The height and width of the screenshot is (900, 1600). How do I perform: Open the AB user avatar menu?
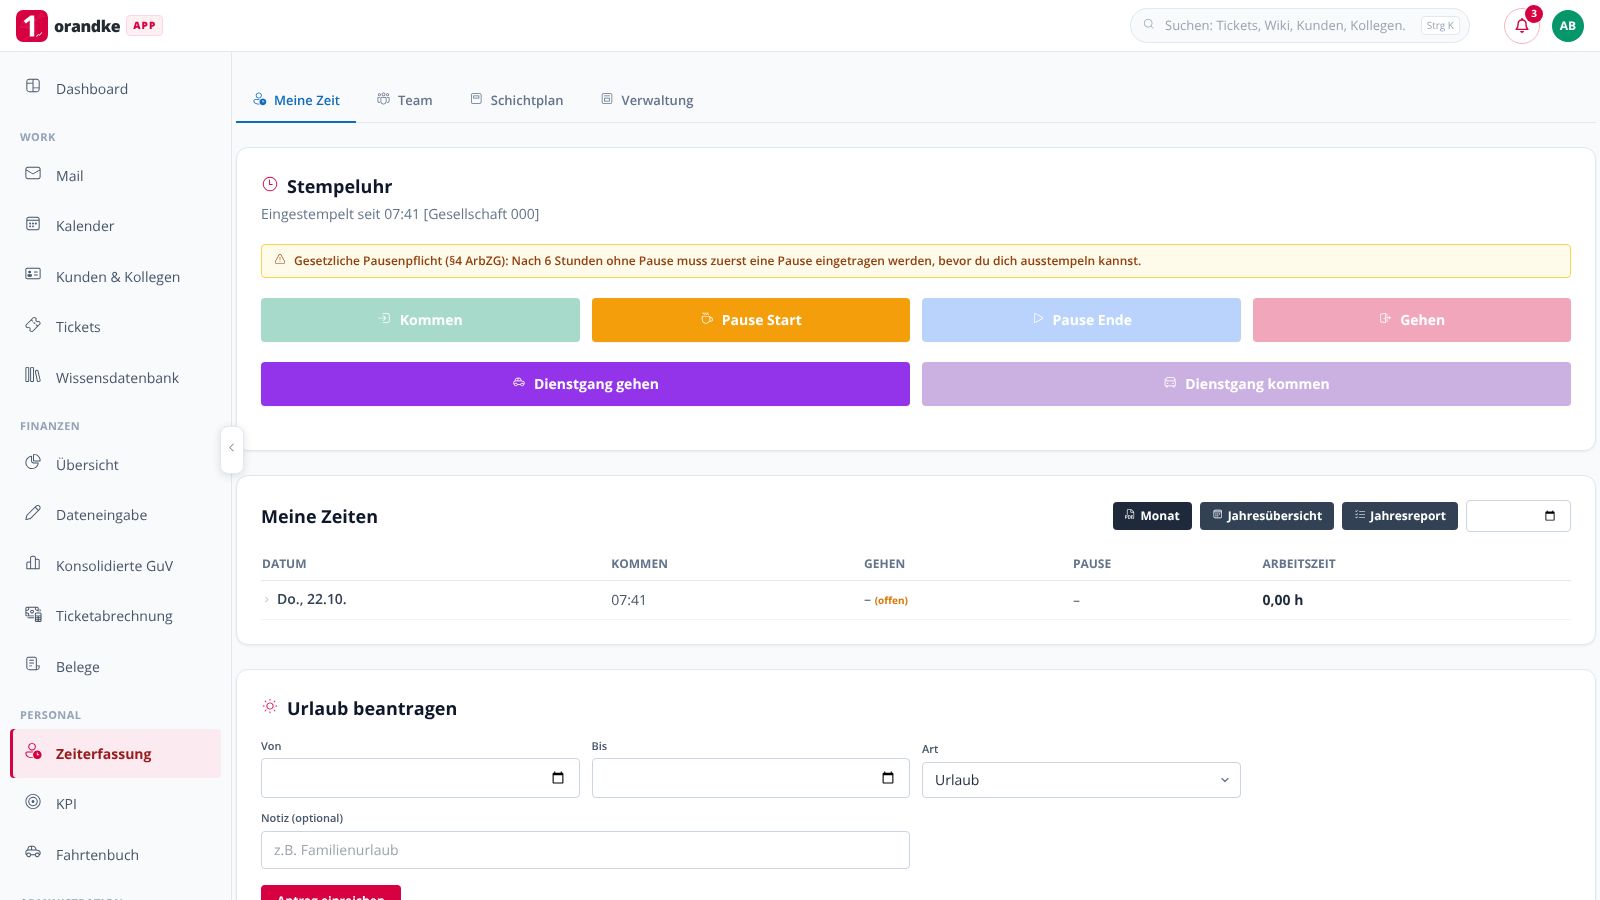tap(1568, 26)
